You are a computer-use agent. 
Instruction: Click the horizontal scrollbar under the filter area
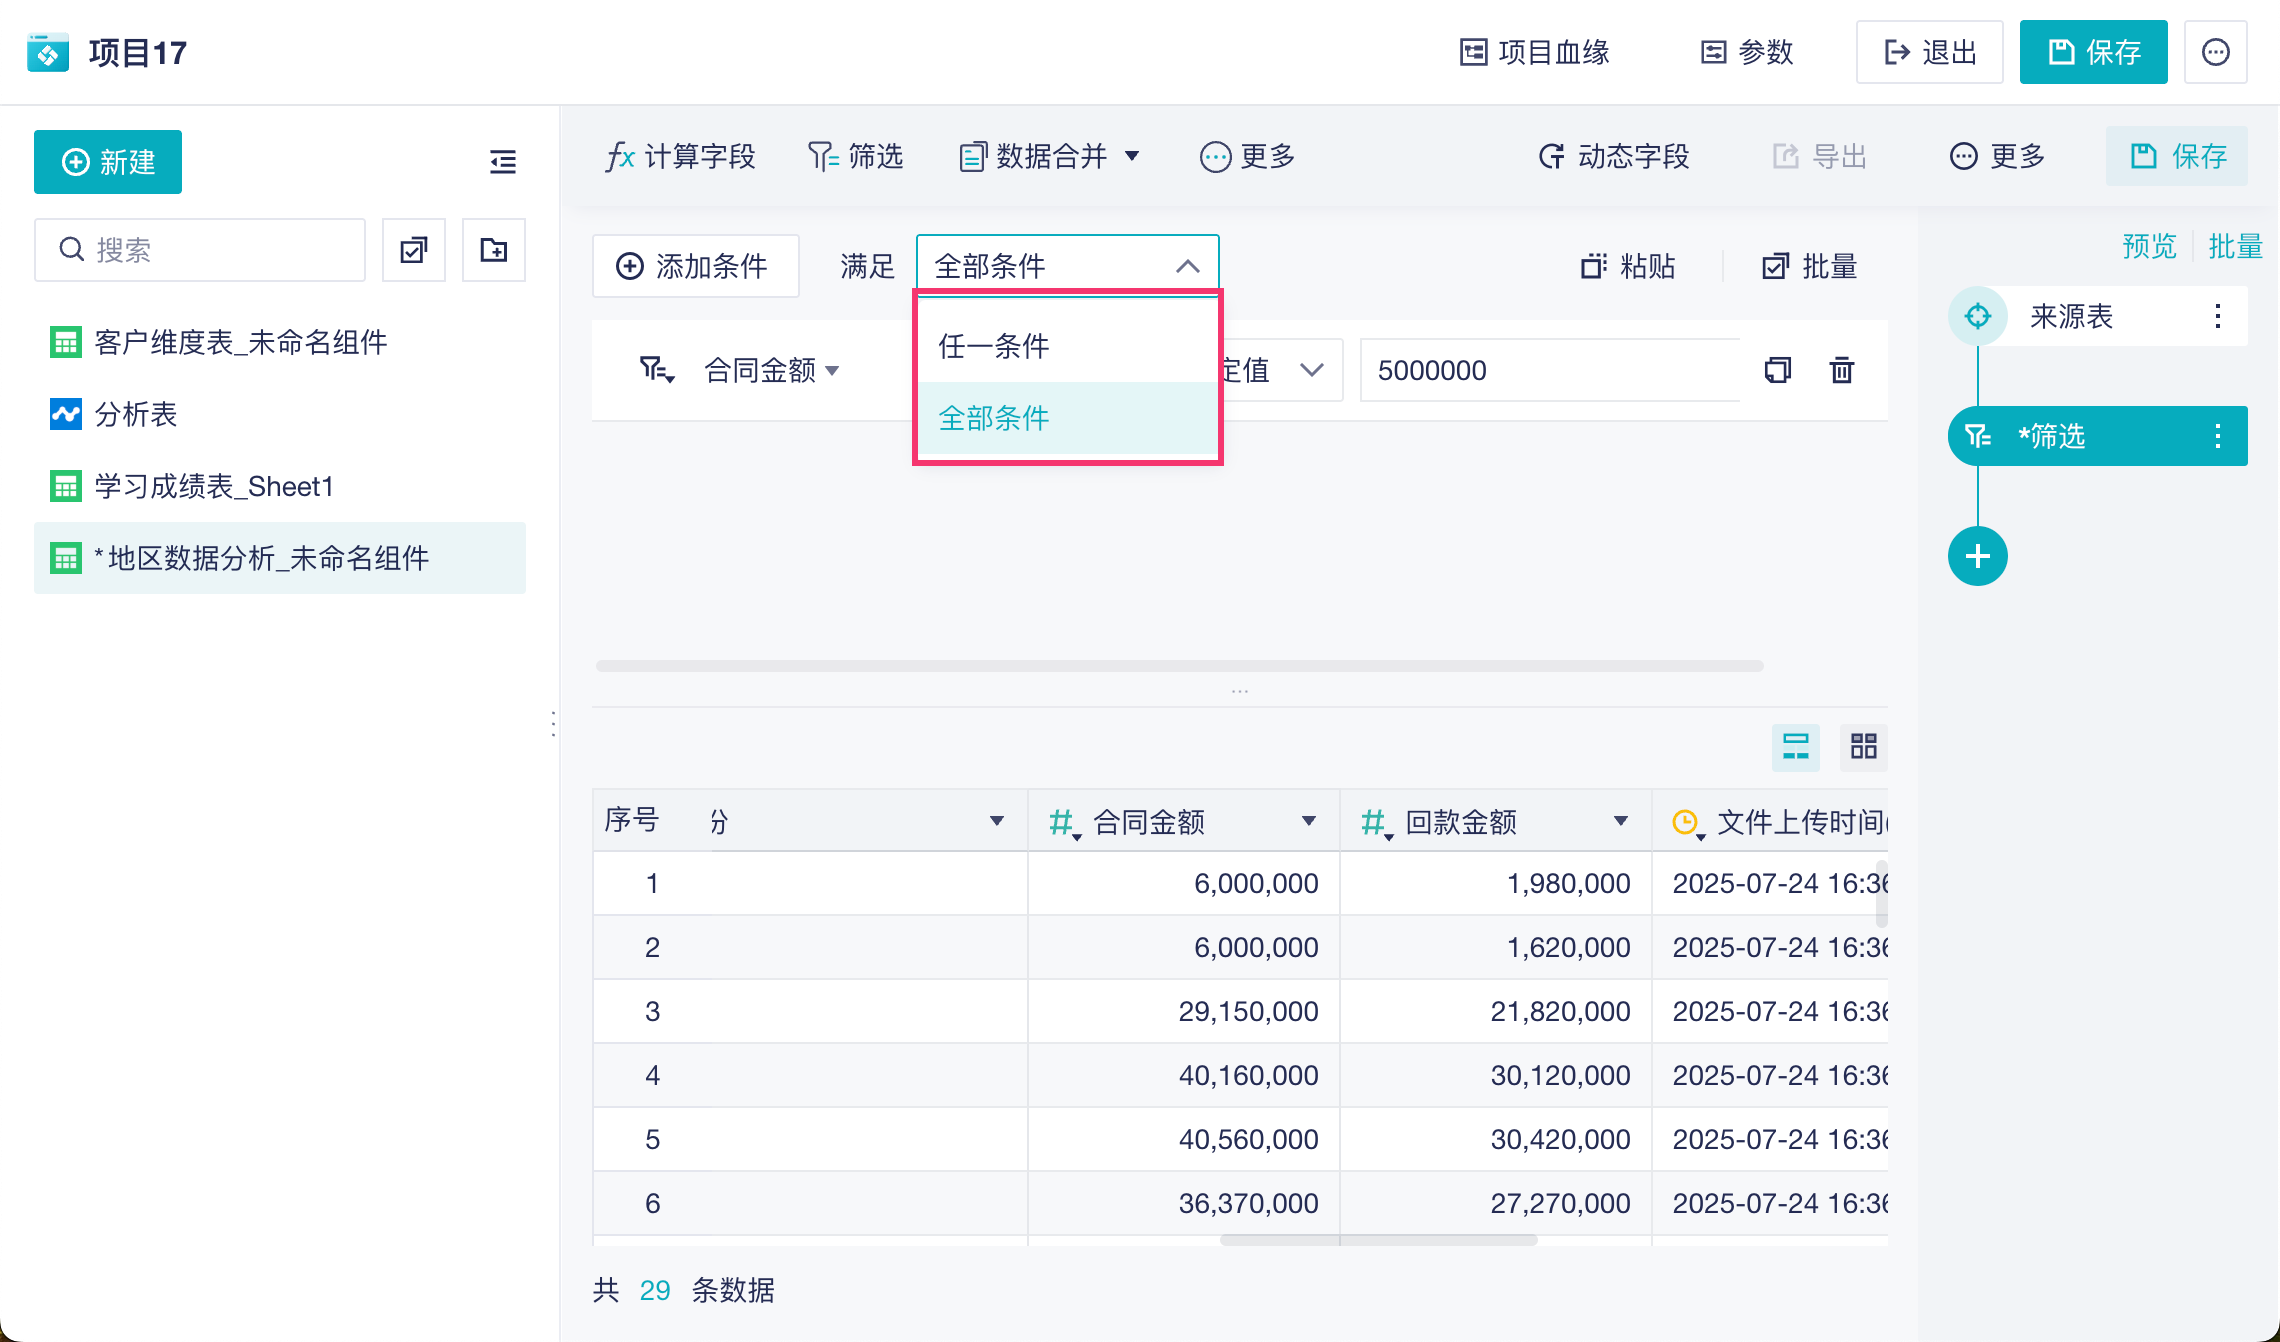click(1179, 666)
